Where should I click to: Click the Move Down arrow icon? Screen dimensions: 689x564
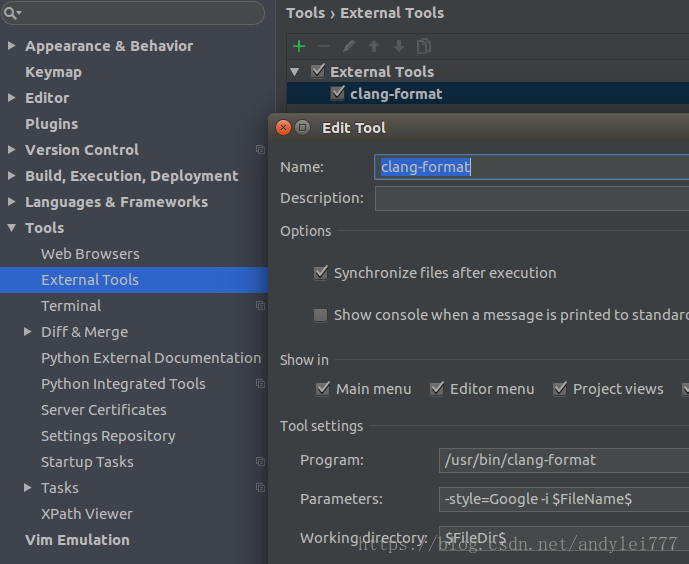coord(399,46)
